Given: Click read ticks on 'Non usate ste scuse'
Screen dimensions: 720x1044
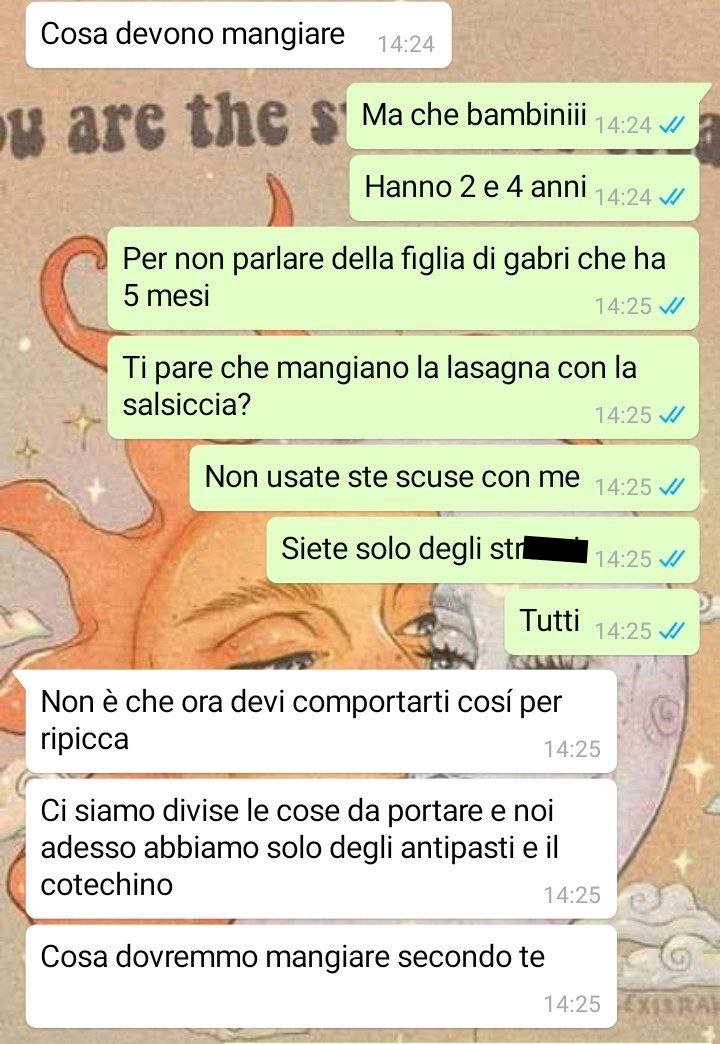Looking at the screenshot, I should tap(671, 487).
